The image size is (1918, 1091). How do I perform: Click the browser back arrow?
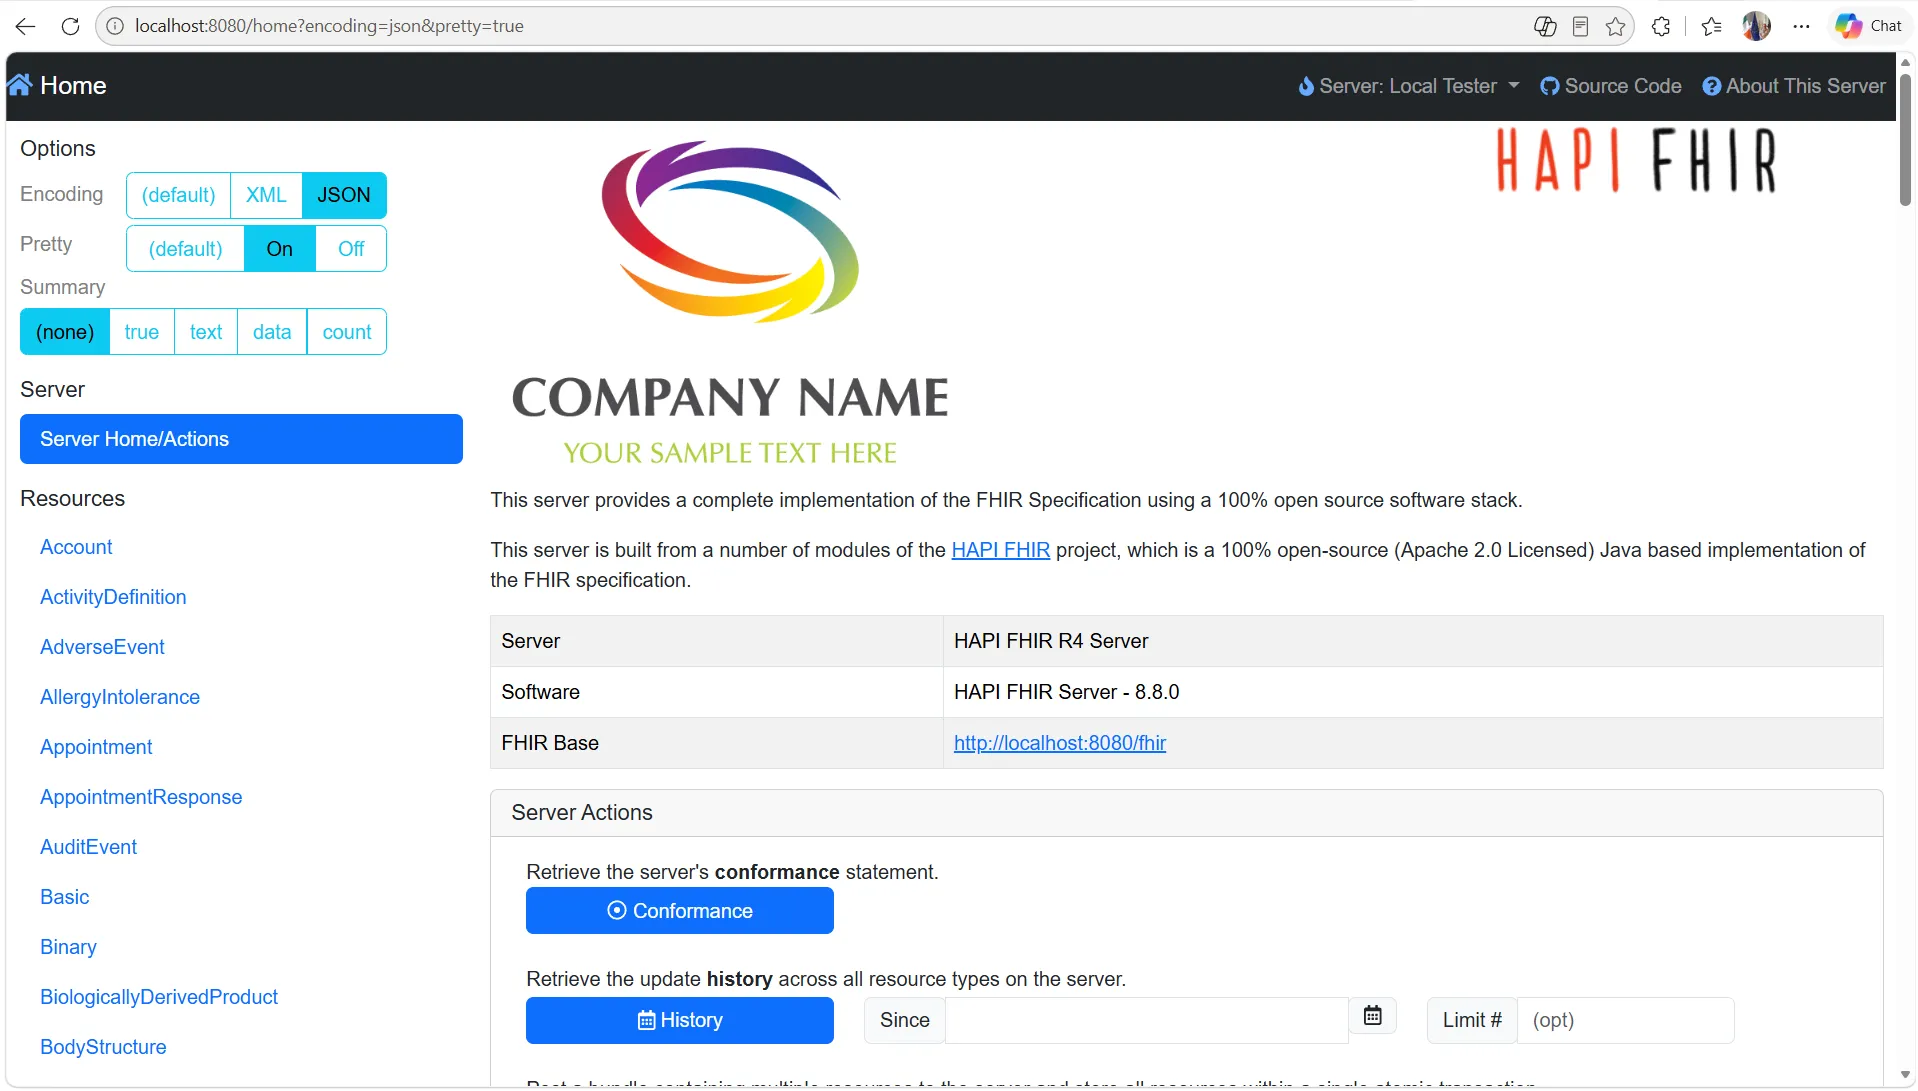26,26
